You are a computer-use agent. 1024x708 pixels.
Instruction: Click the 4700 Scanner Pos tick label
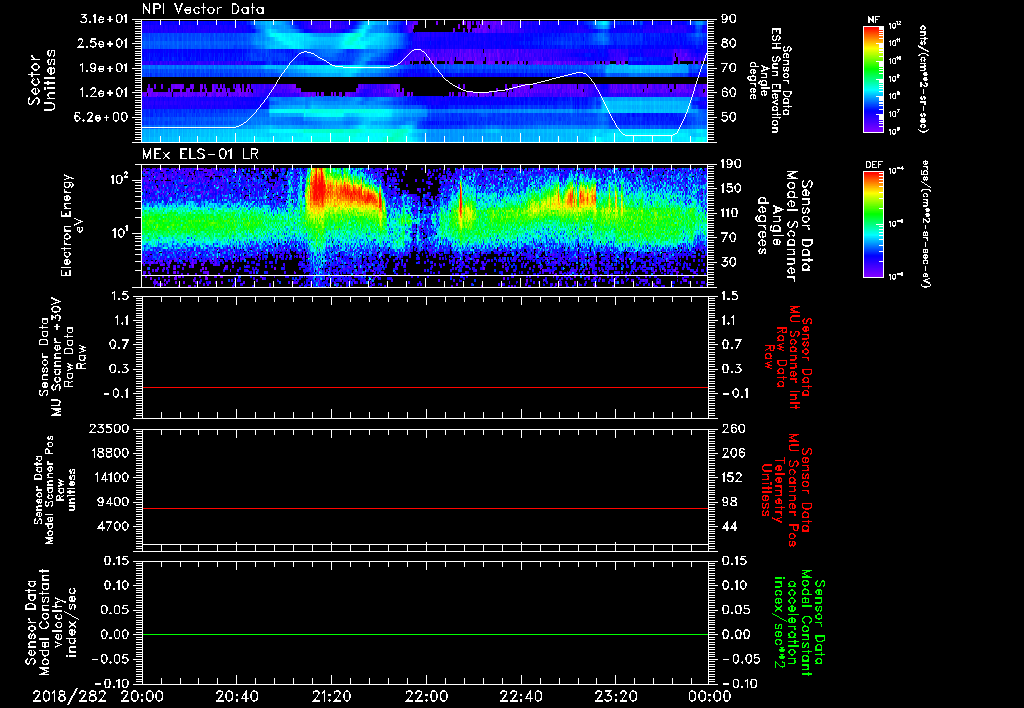click(112, 526)
